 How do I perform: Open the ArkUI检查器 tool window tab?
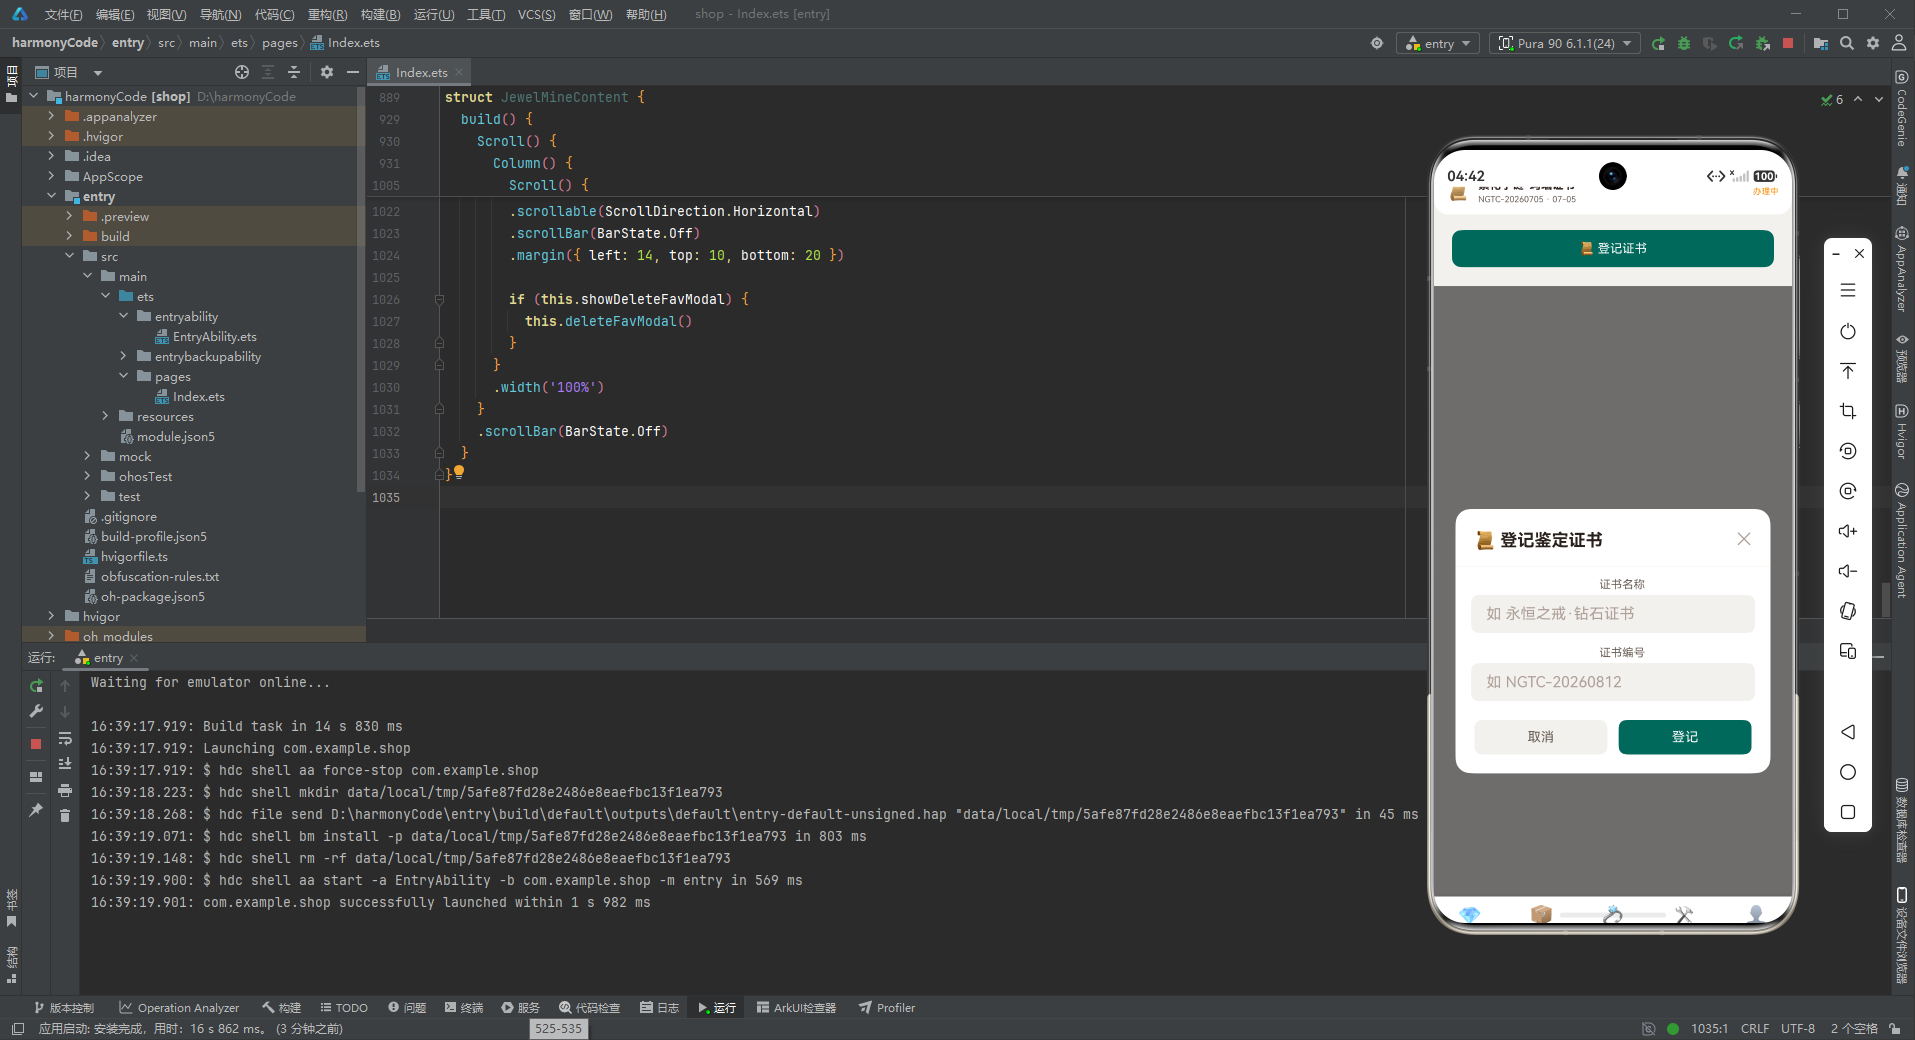[796, 1008]
